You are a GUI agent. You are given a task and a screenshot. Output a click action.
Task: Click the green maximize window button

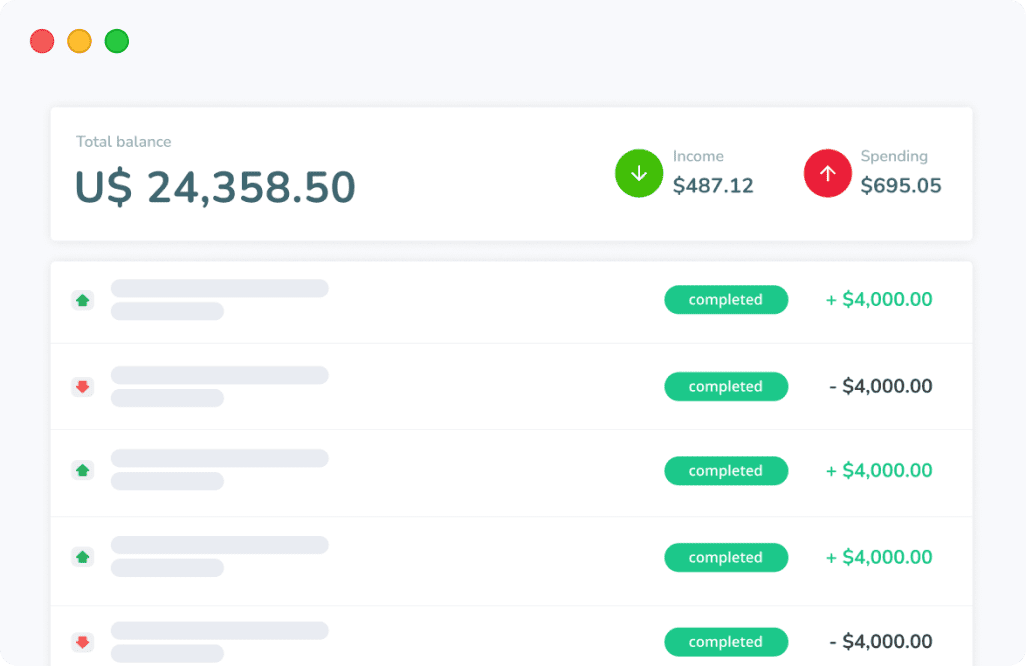tap(117, 41)
